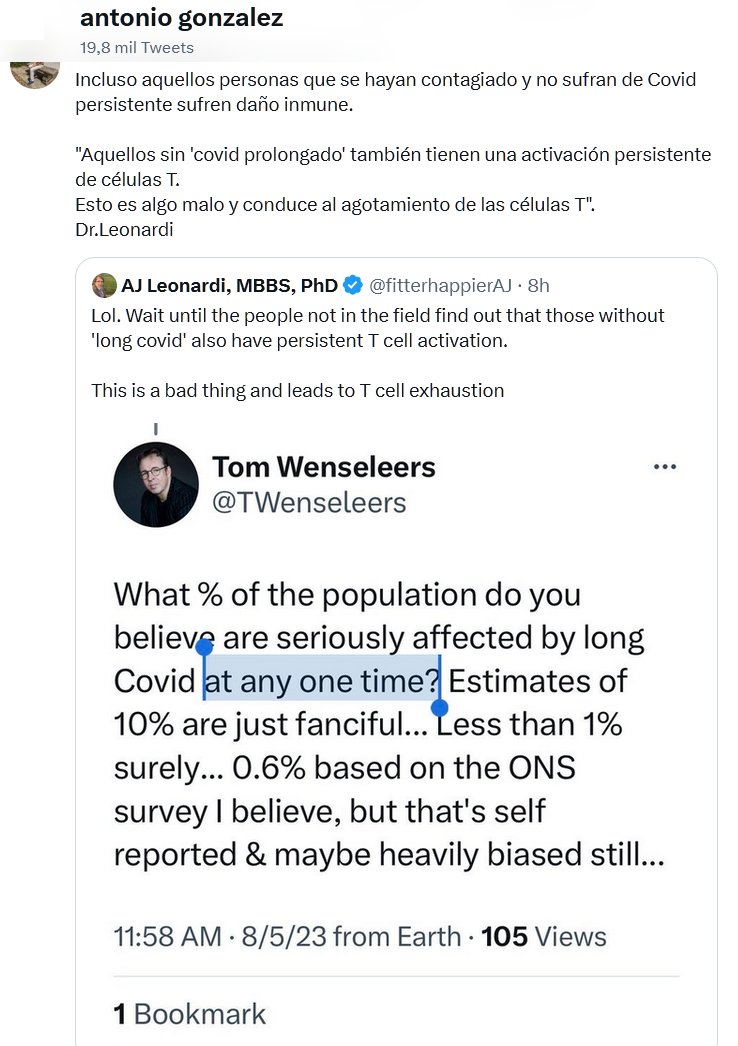Open AJ Leonardi, MBBS, PhD name link
Screen dimensions: 738x1046
229,286
